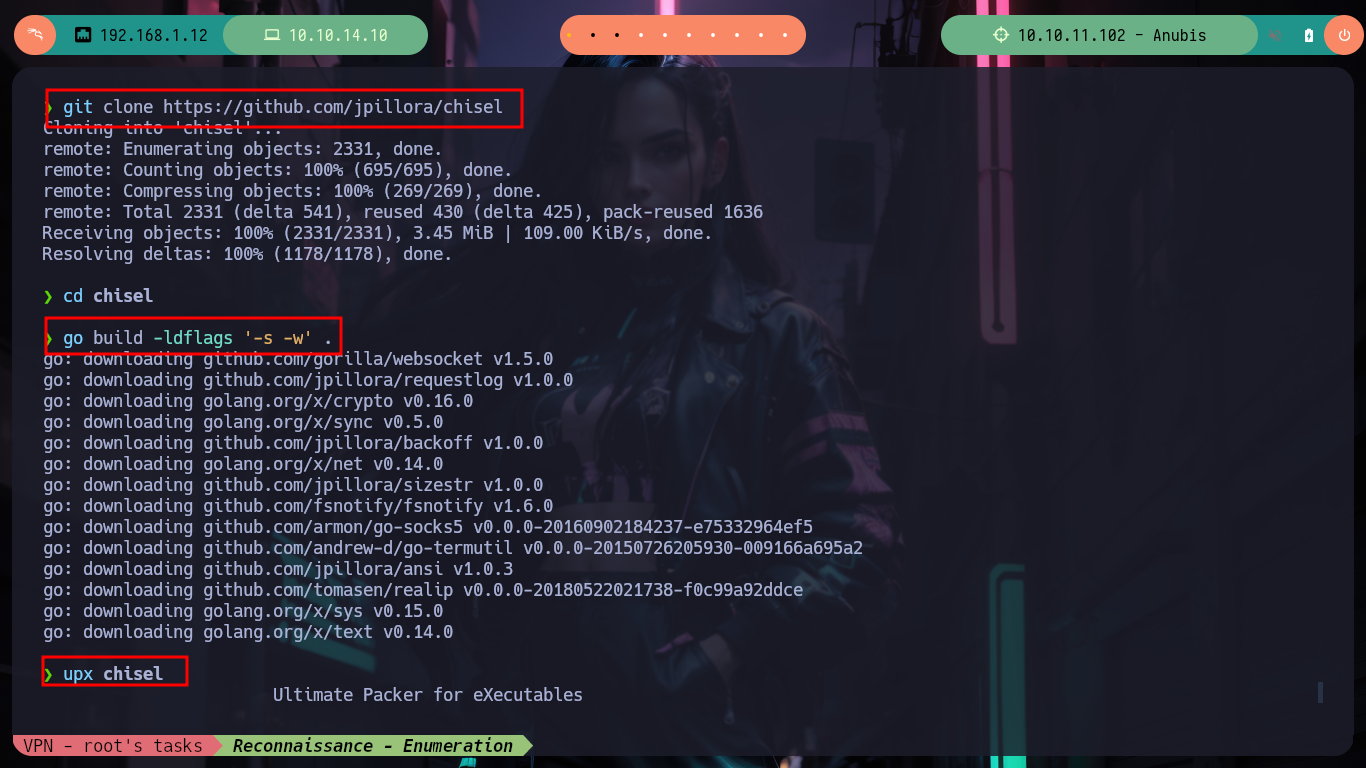Click the ethernet icon beside 192.168.1.12
This screenshot has width=1366, height=768.
pyautogui.click(x=83, y=35)
